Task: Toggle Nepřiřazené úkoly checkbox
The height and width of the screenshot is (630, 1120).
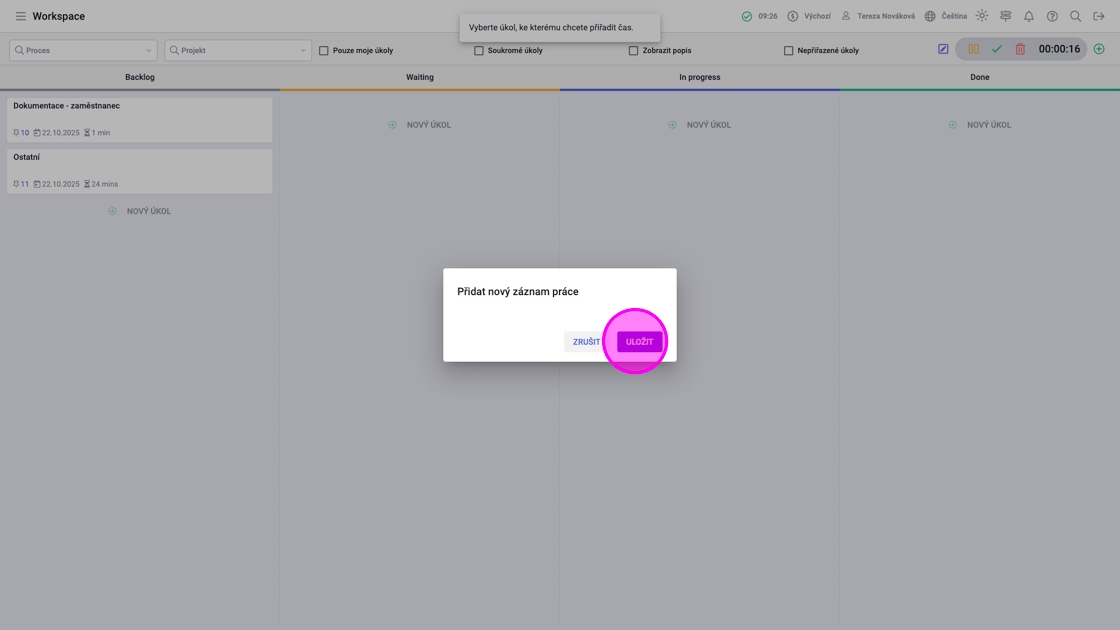Action: pos(788,50)
